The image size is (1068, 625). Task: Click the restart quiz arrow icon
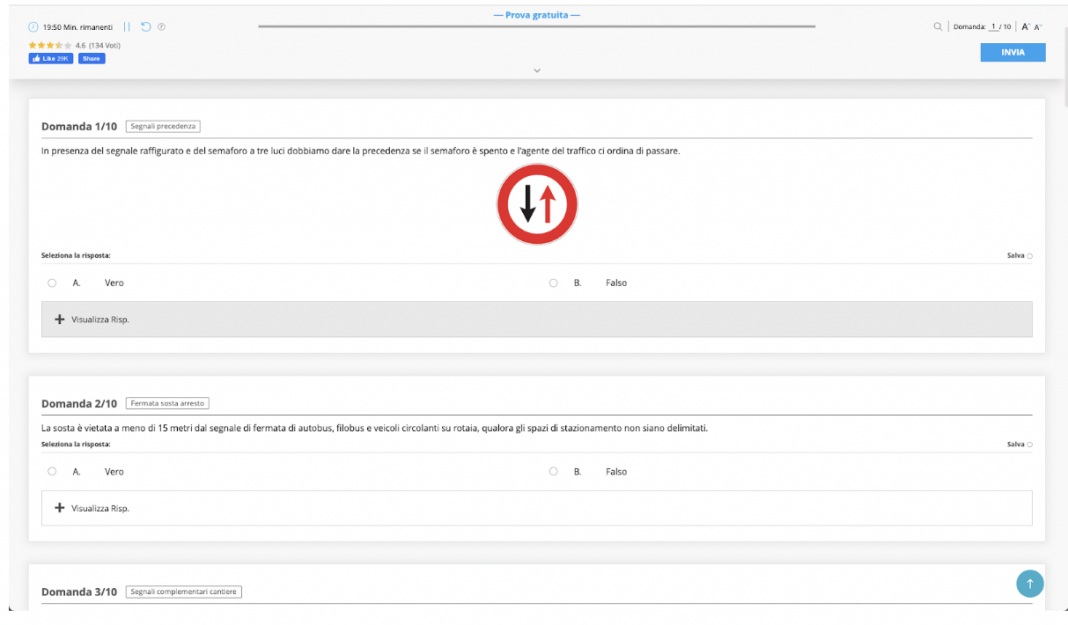(x=146, y=27)
